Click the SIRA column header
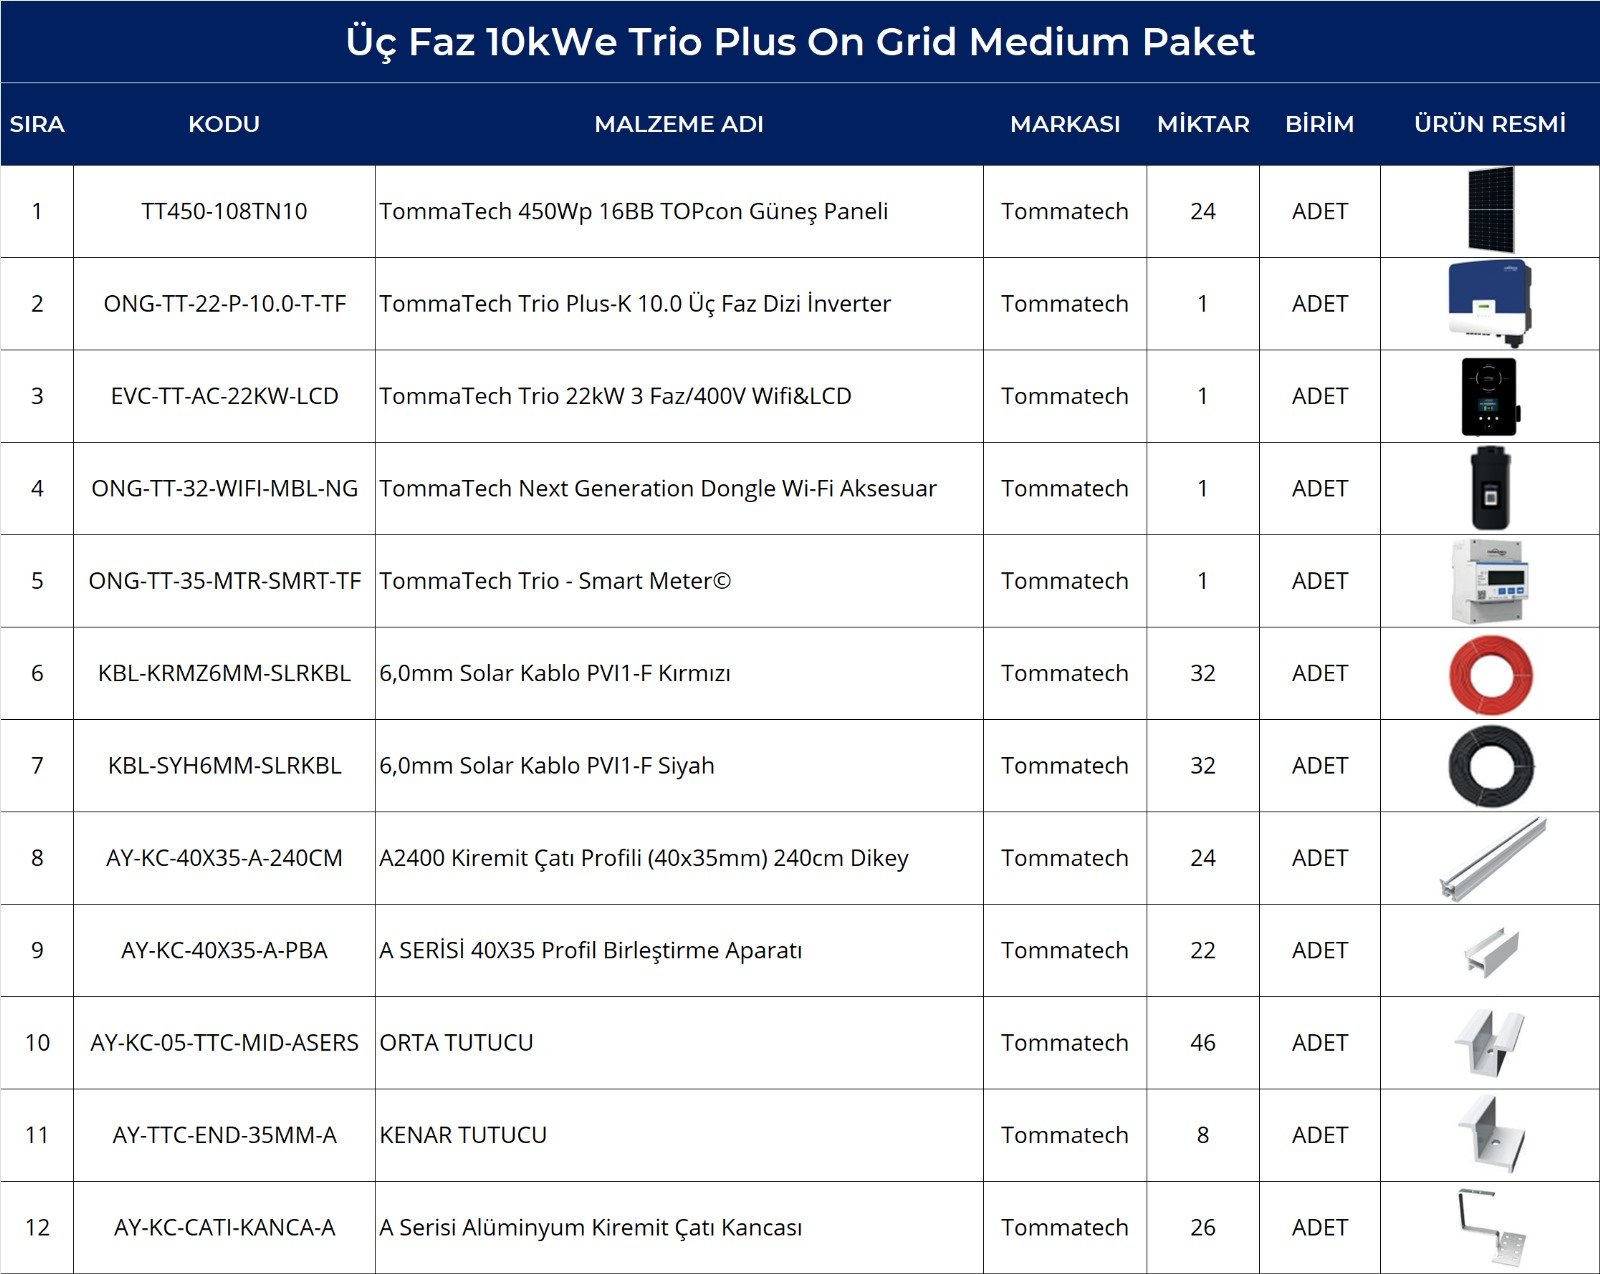Screen dimensions: 1600x1274 [x=37, y=124]
